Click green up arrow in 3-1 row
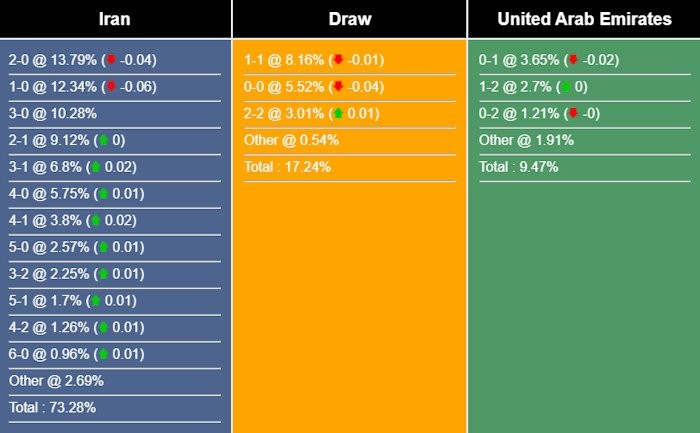This screenshot has width=700, height=433. 96,167
